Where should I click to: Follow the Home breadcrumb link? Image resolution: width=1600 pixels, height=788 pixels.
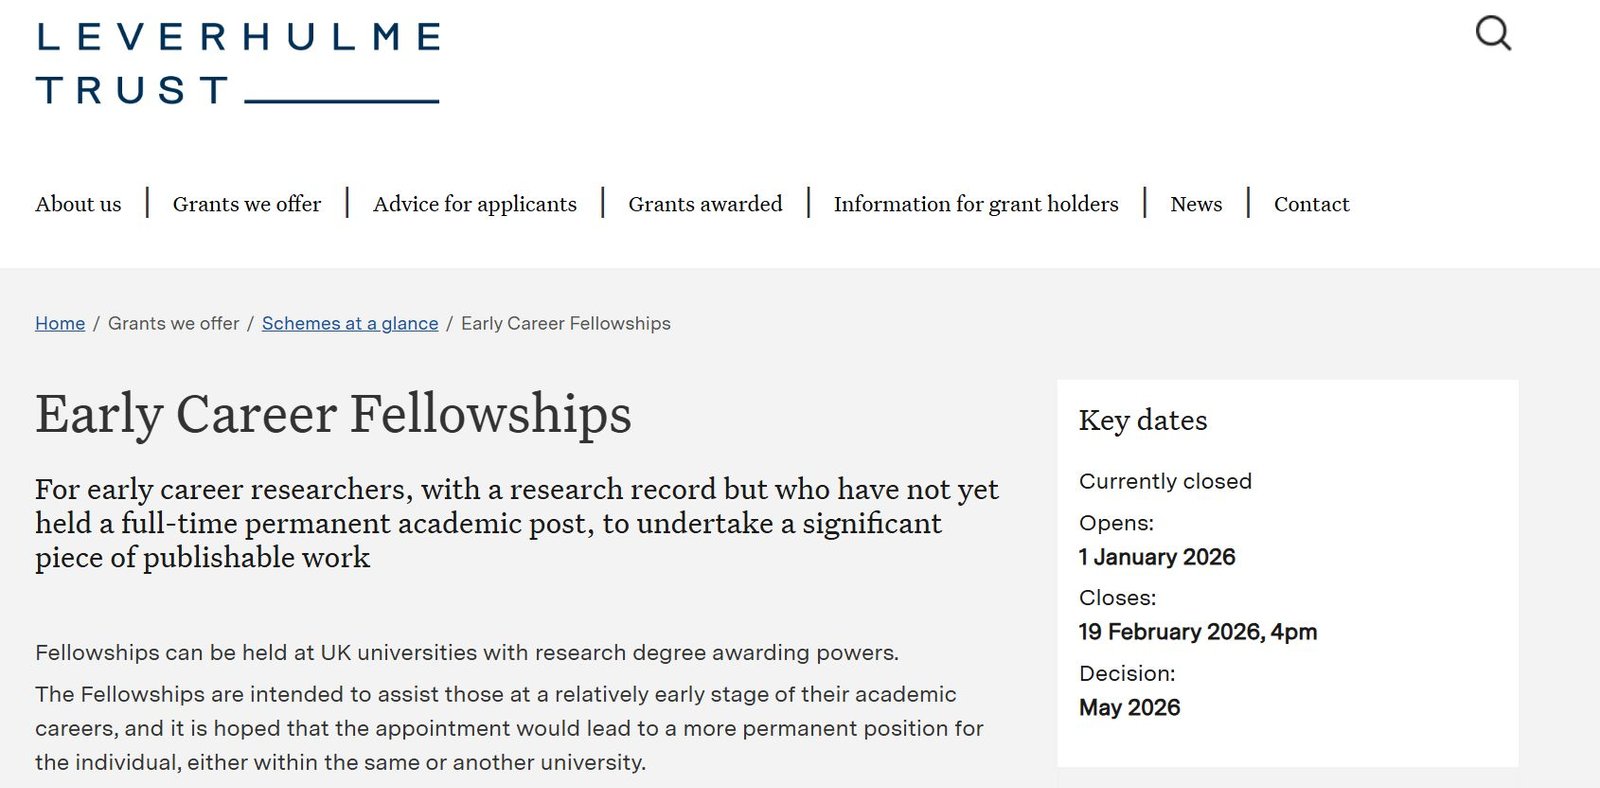tap(59, 323)
